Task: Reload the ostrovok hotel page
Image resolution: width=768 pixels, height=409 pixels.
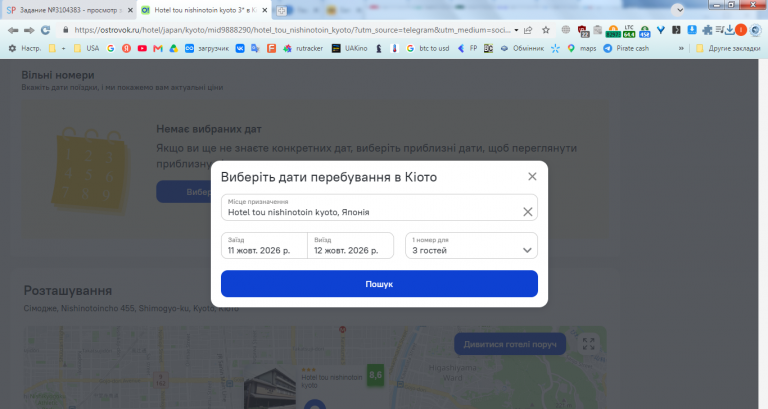Action: [46, 30]
